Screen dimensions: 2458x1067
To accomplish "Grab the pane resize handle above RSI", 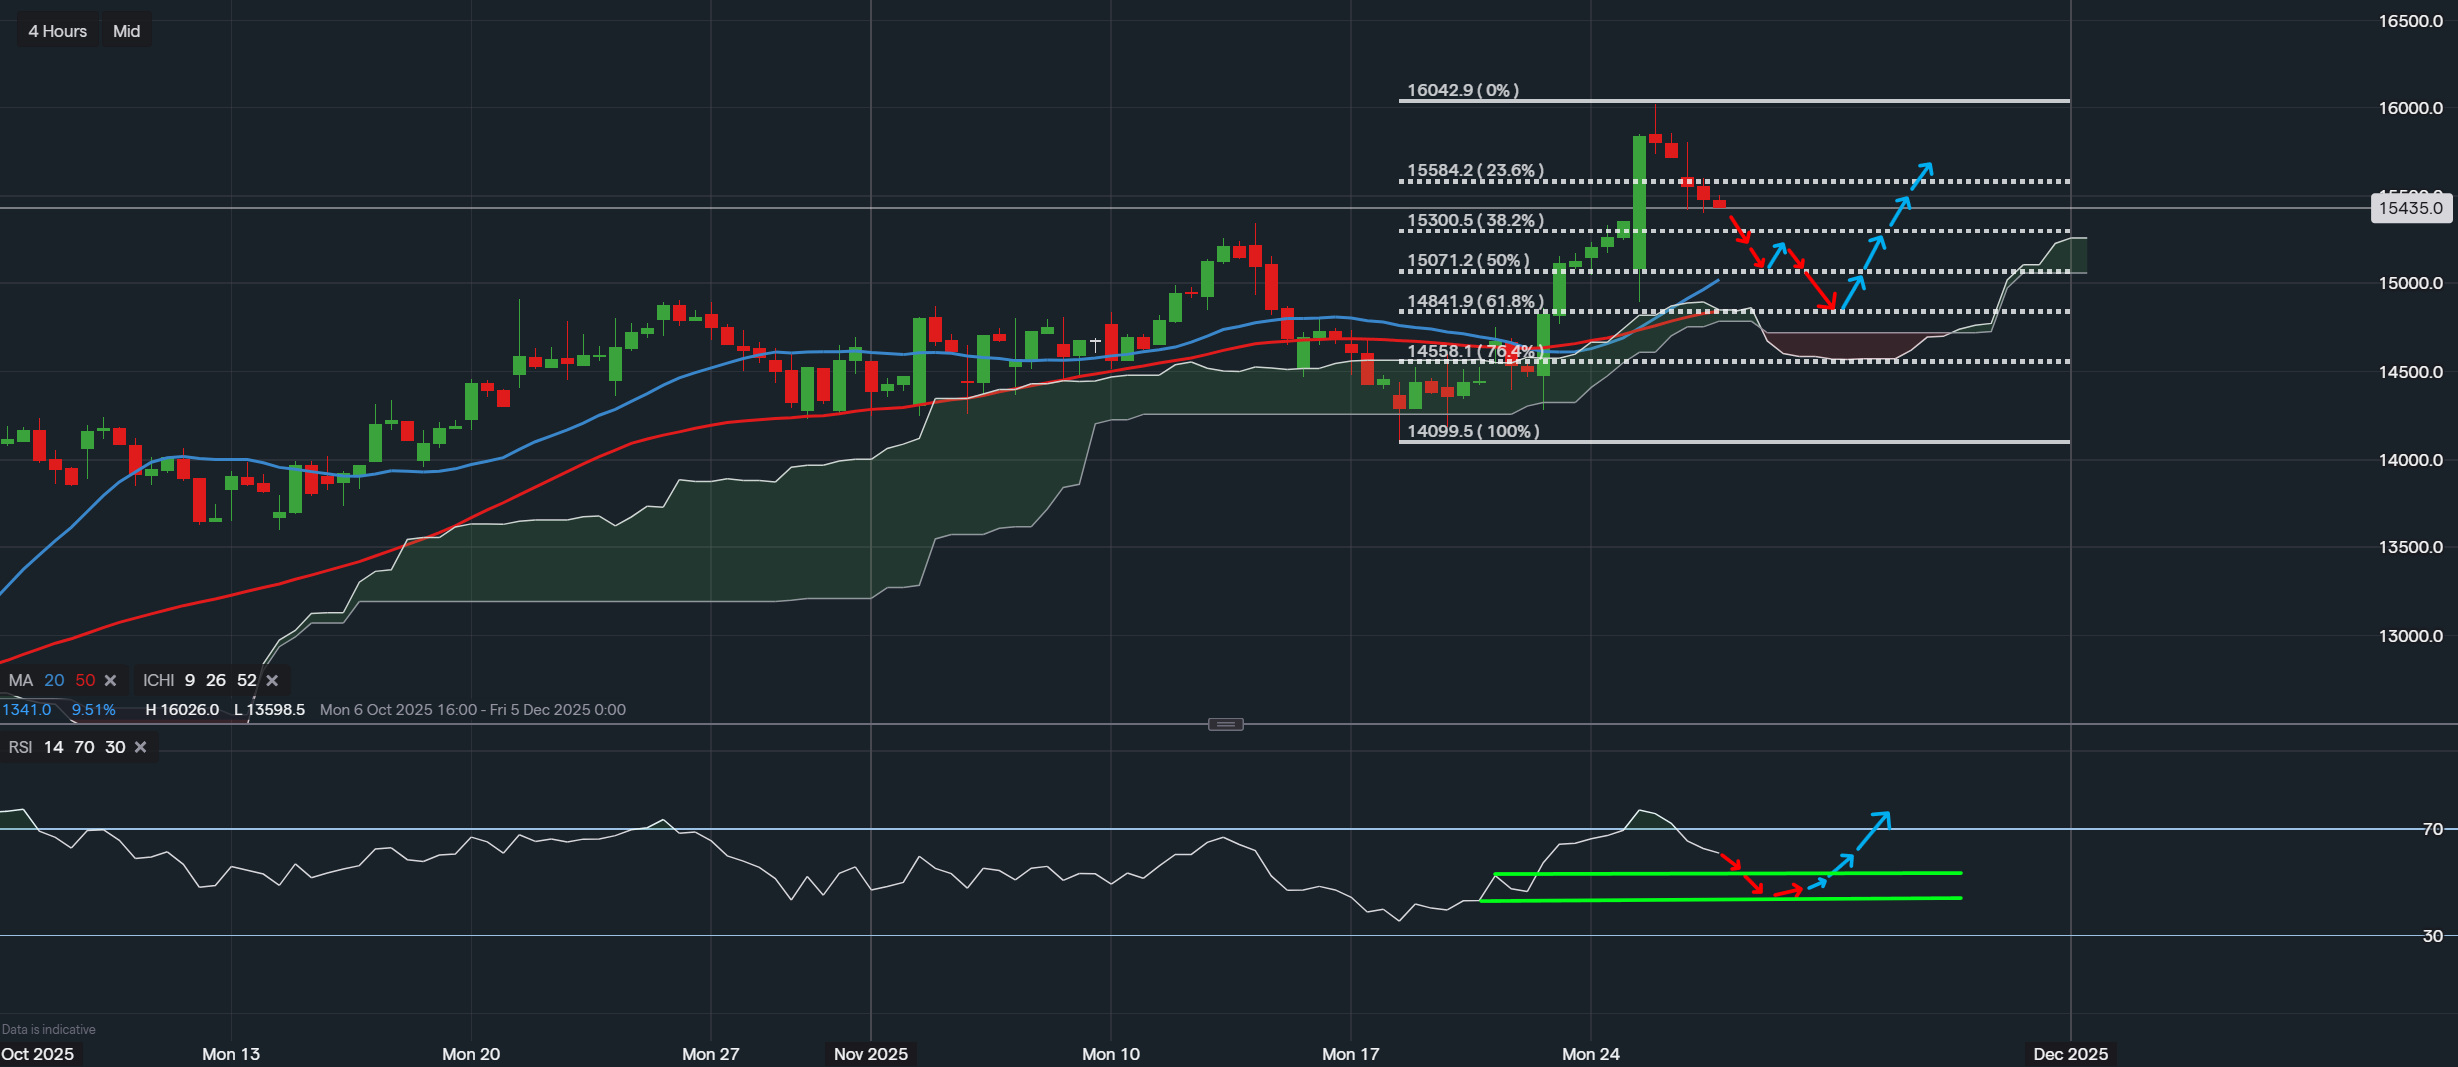I will [x=1226, y=724].
